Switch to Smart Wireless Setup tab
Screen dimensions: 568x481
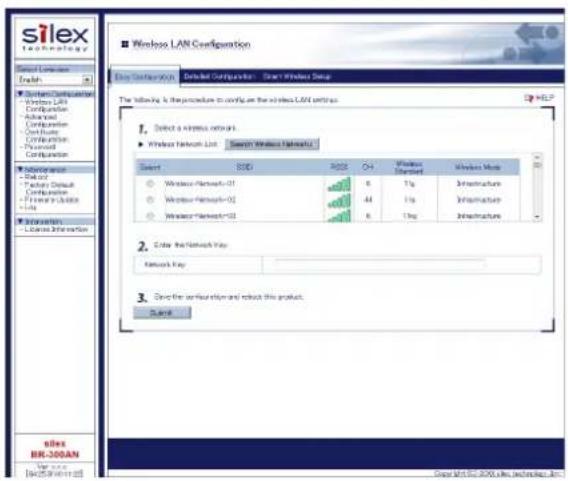[297, 77]
